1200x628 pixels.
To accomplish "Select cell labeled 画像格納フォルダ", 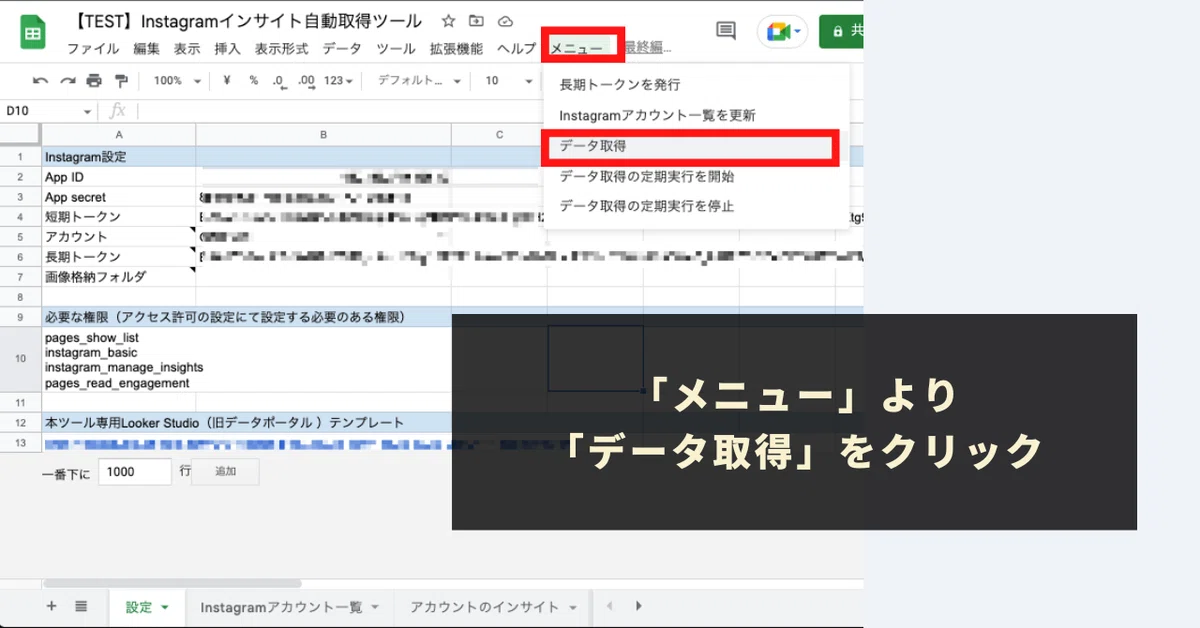I will 119,277.
